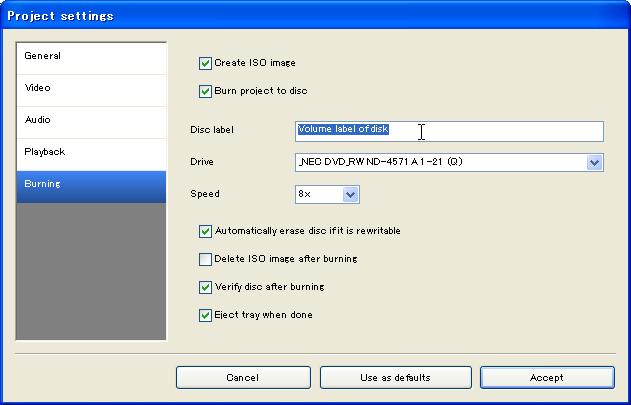Screen dimensions: 631x405
Task: Click the Use as defaults button
Action: coord(395,378)
